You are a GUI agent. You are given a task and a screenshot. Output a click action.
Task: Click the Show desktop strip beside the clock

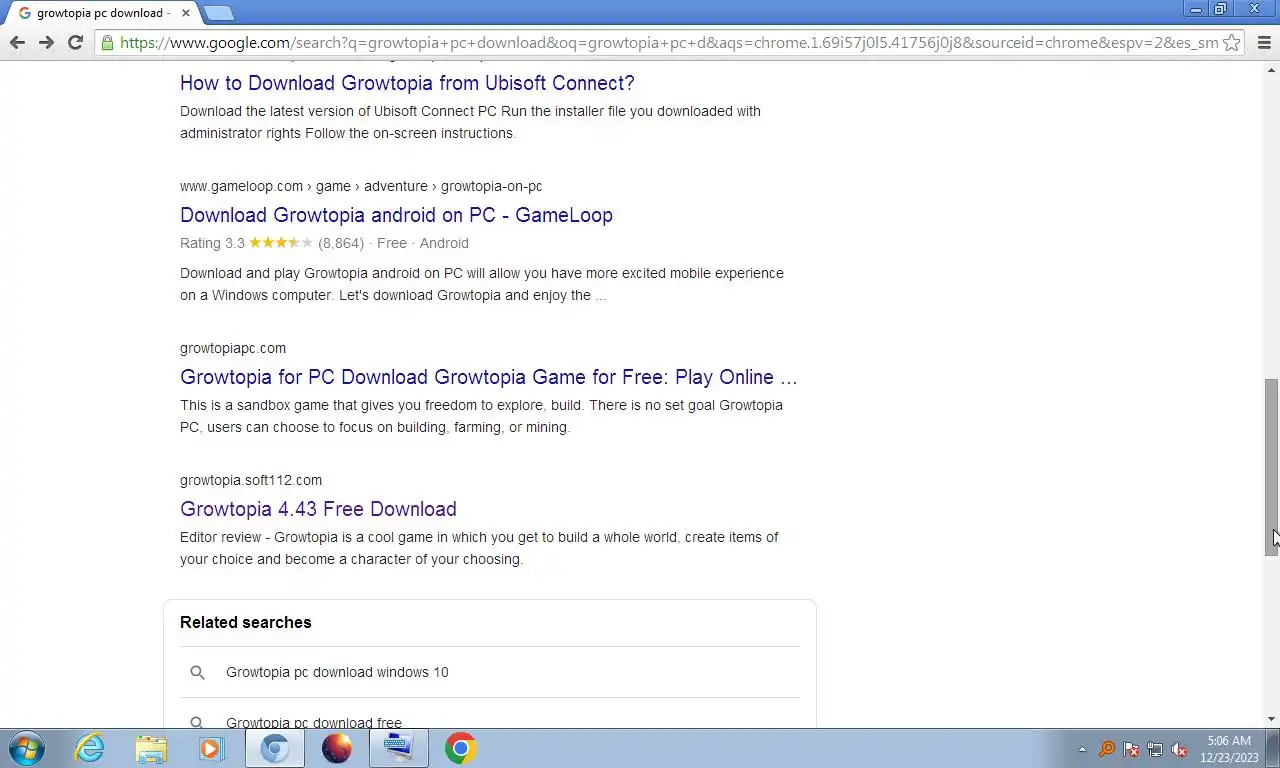[x=1272, y=749]
